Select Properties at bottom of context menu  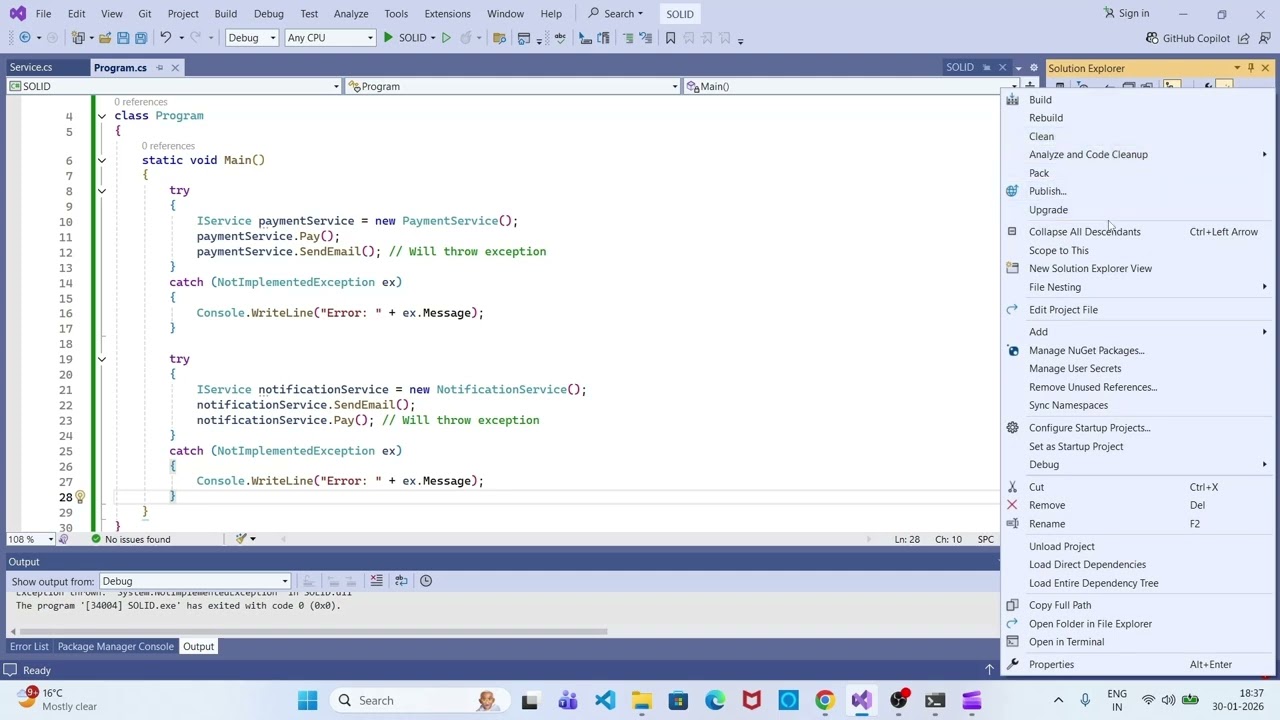point(1138,665)
